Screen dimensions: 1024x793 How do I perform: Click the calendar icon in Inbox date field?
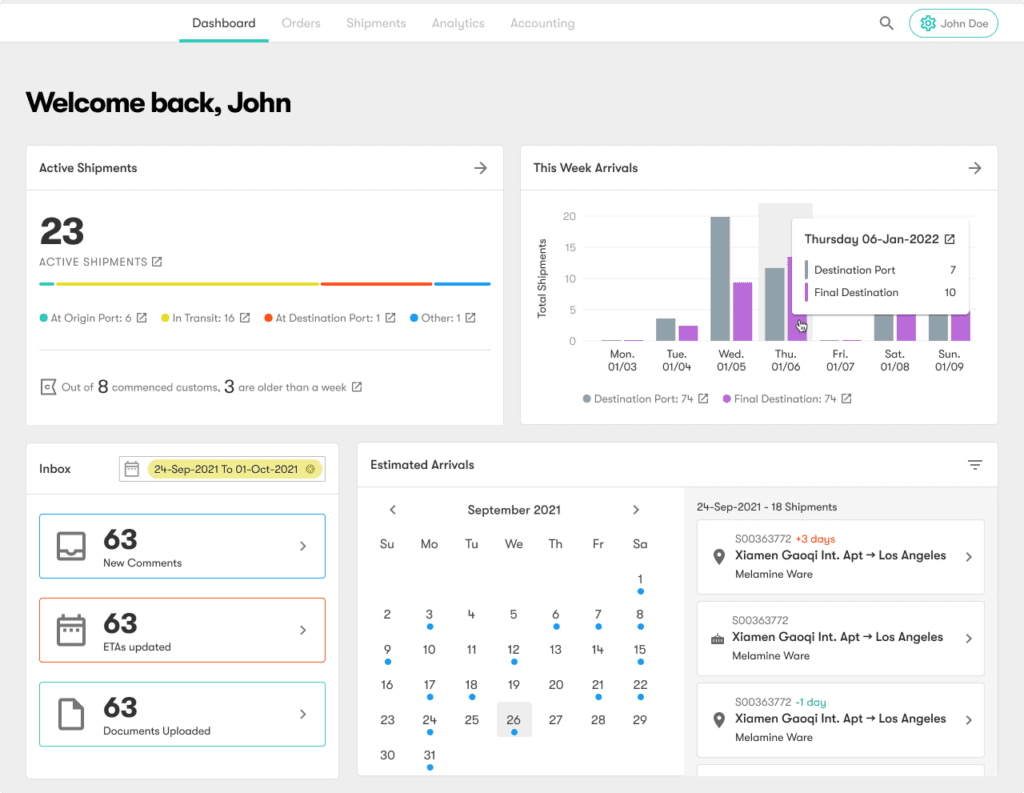tap(132, 469)
